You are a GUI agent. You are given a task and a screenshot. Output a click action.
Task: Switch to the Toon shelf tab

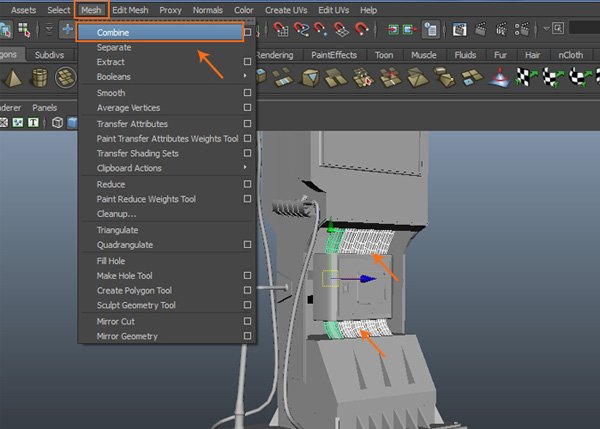click(x=384, y=55)
